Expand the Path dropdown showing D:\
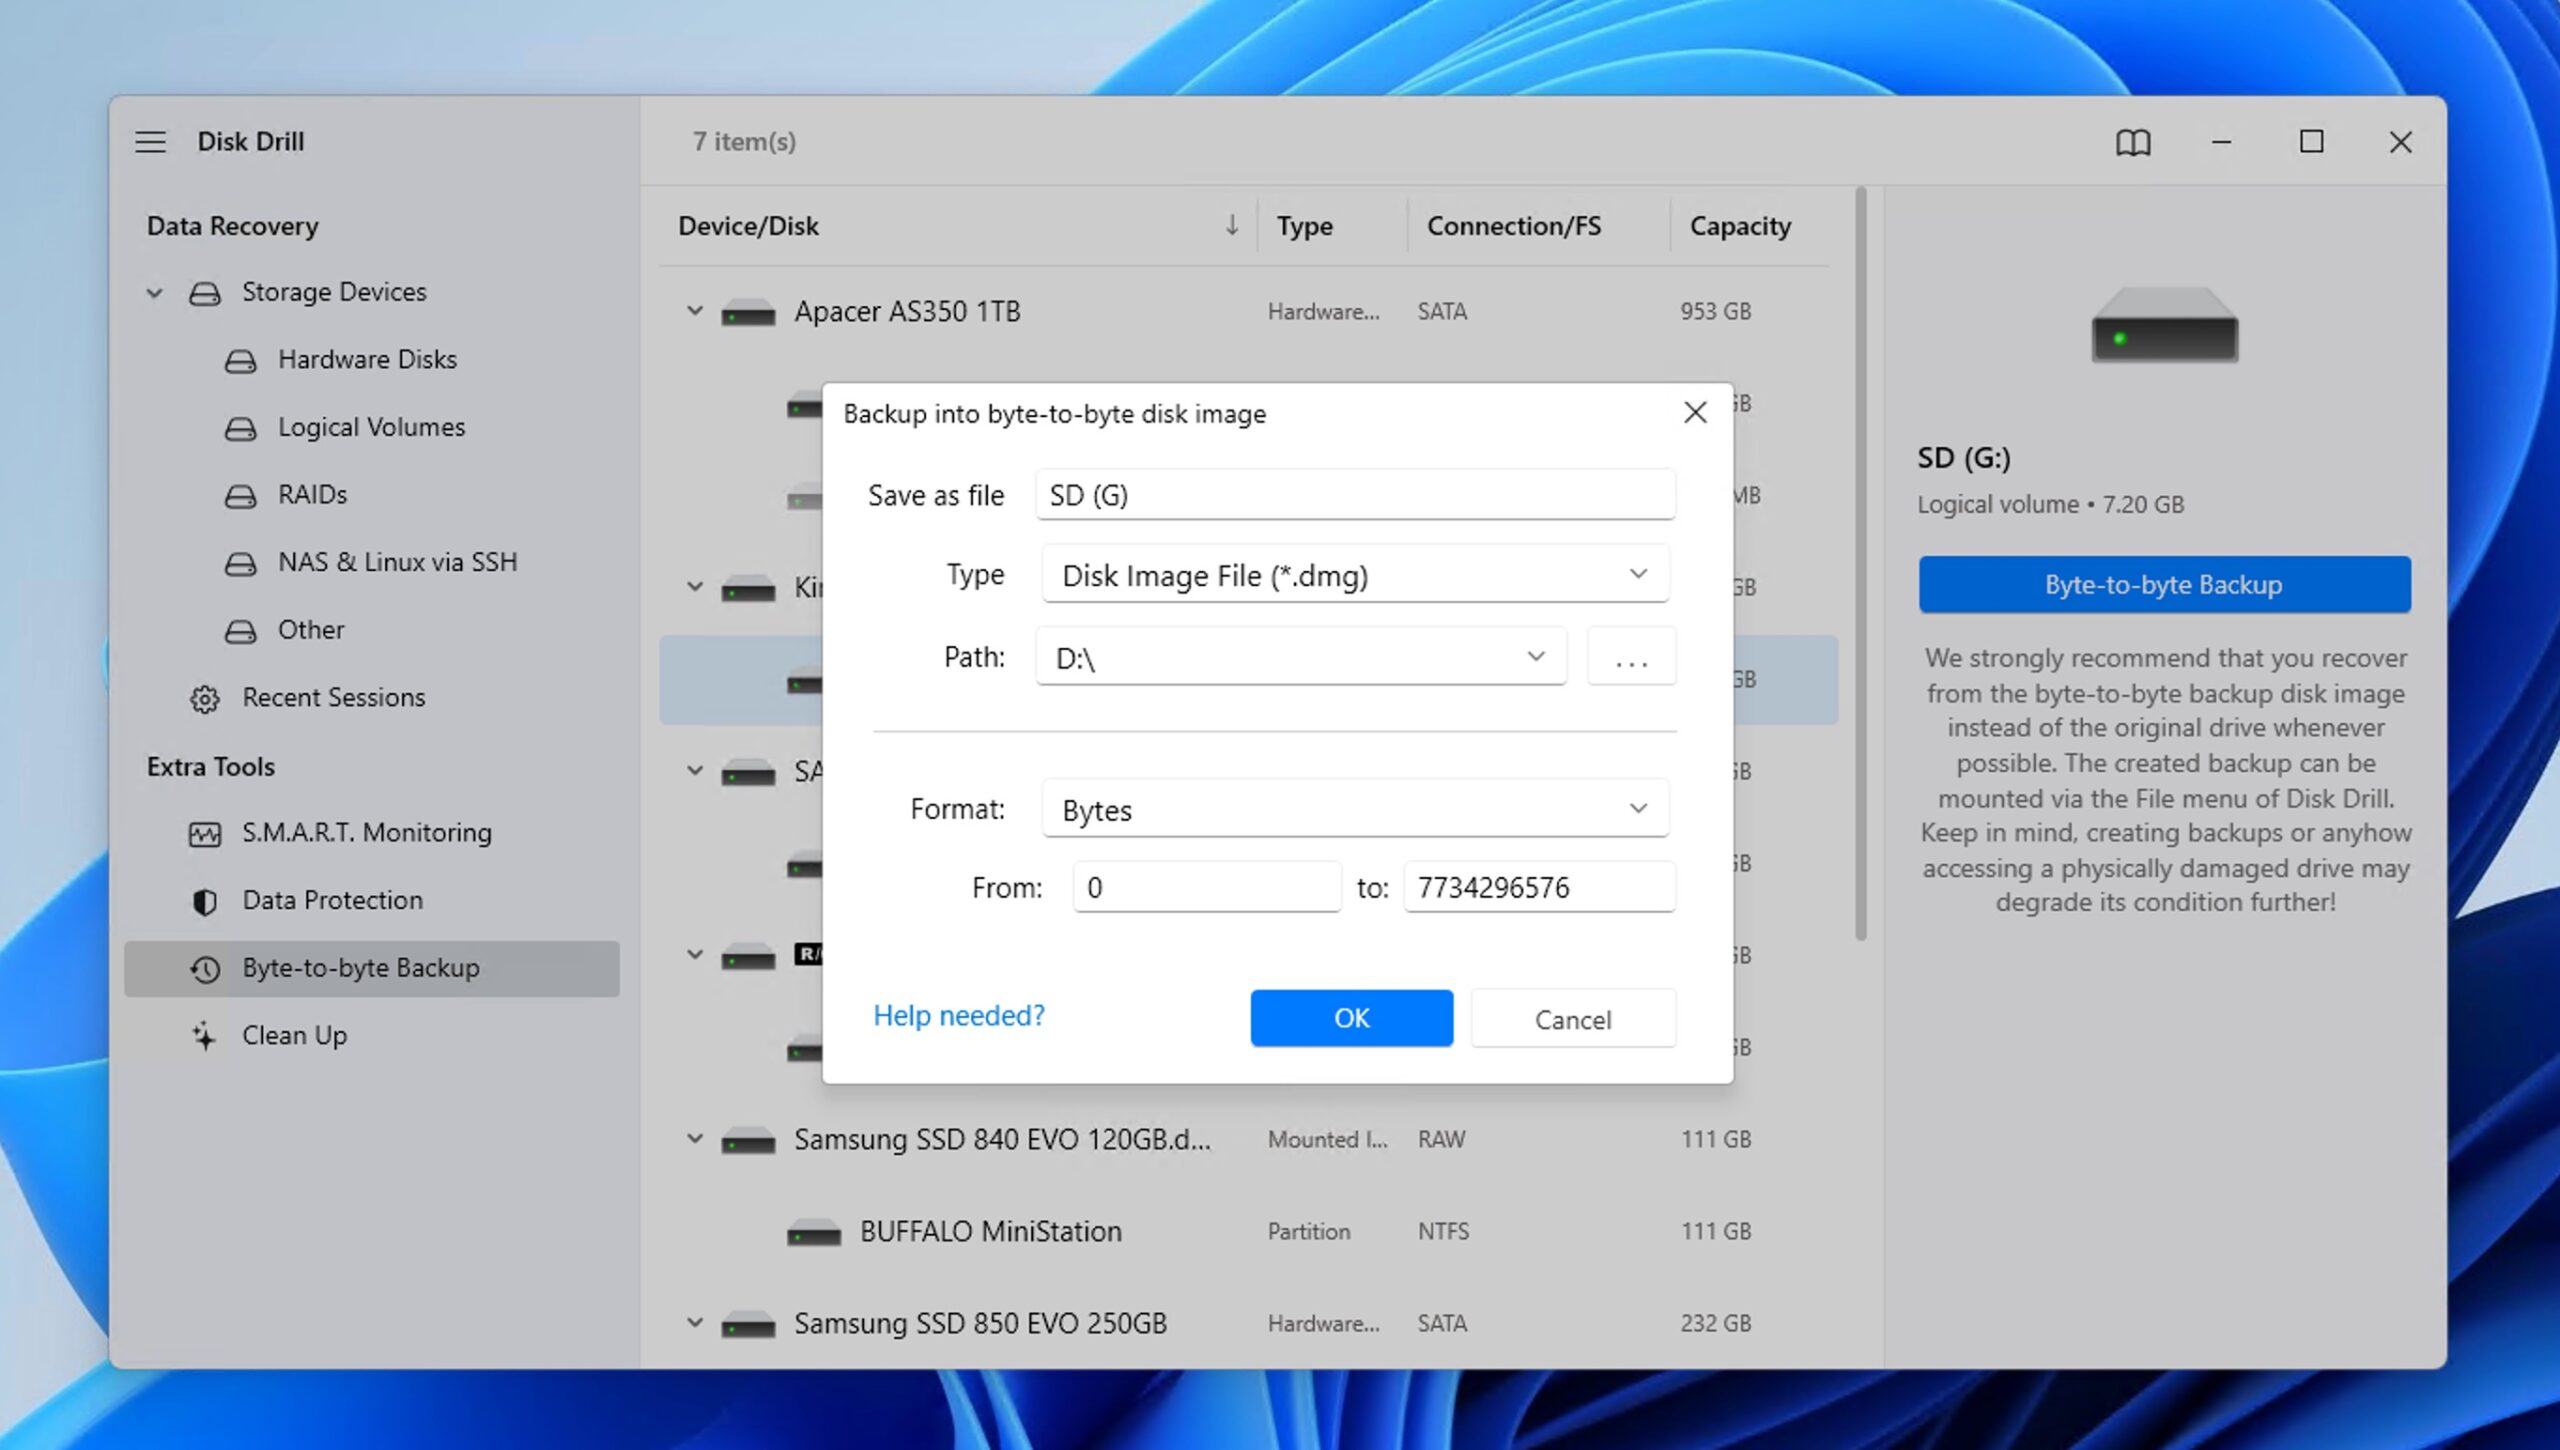 point(1535,656)
